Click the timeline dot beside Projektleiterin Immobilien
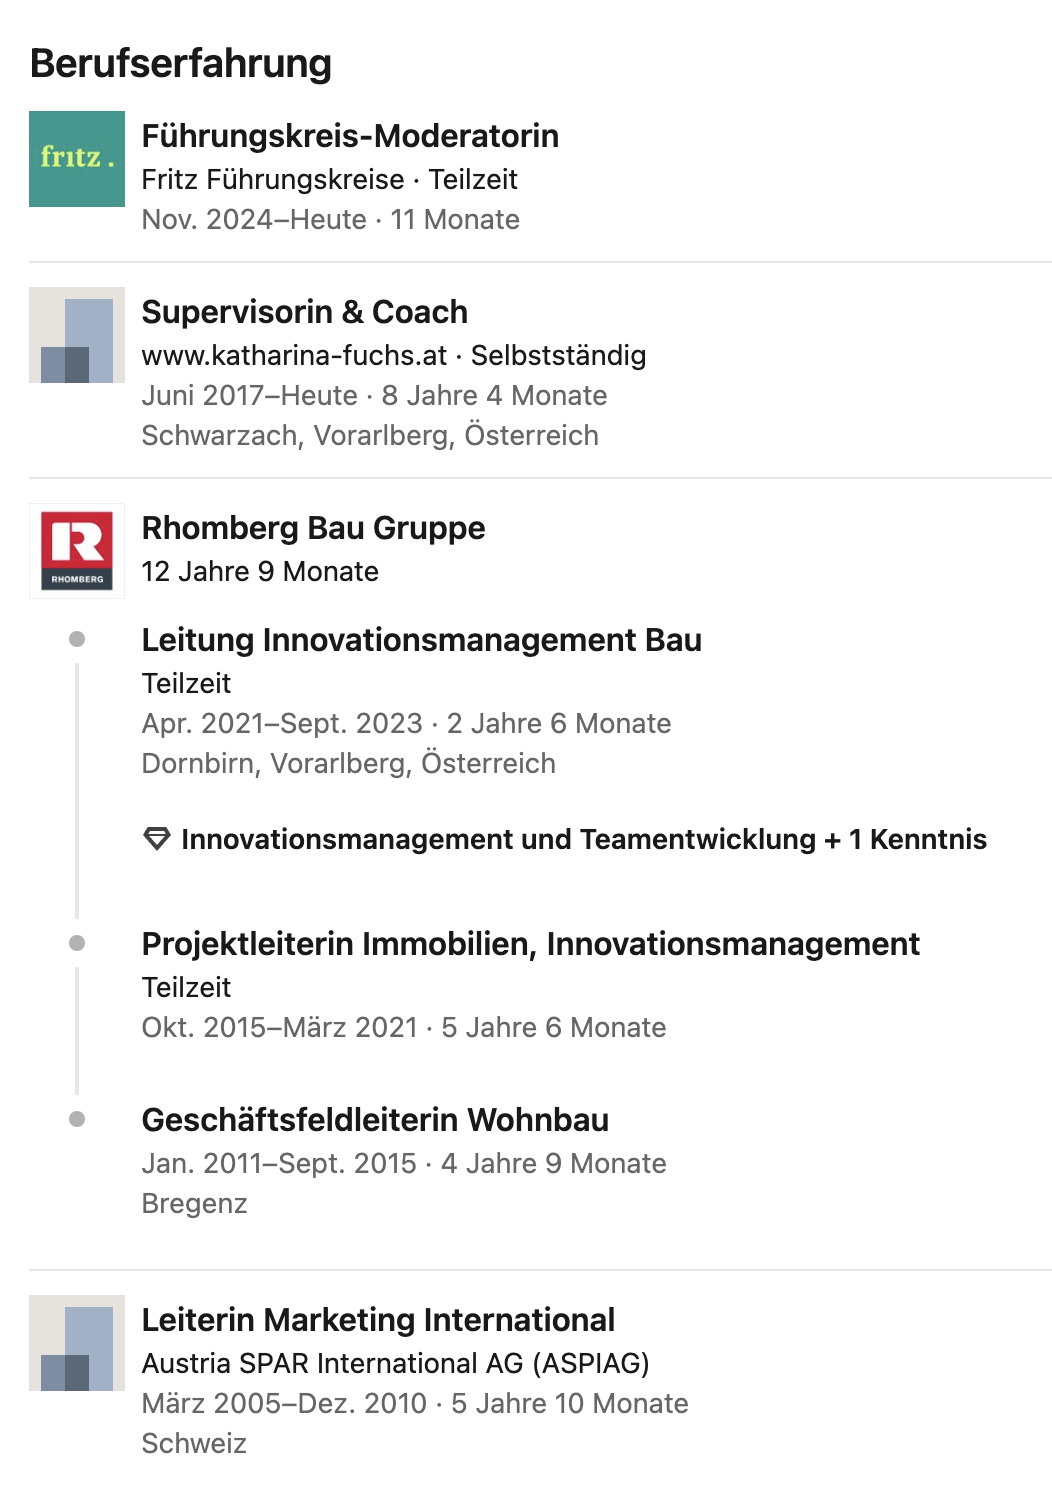The height and width of the screenshot is (1502, 1052). (x=77, y=943)
